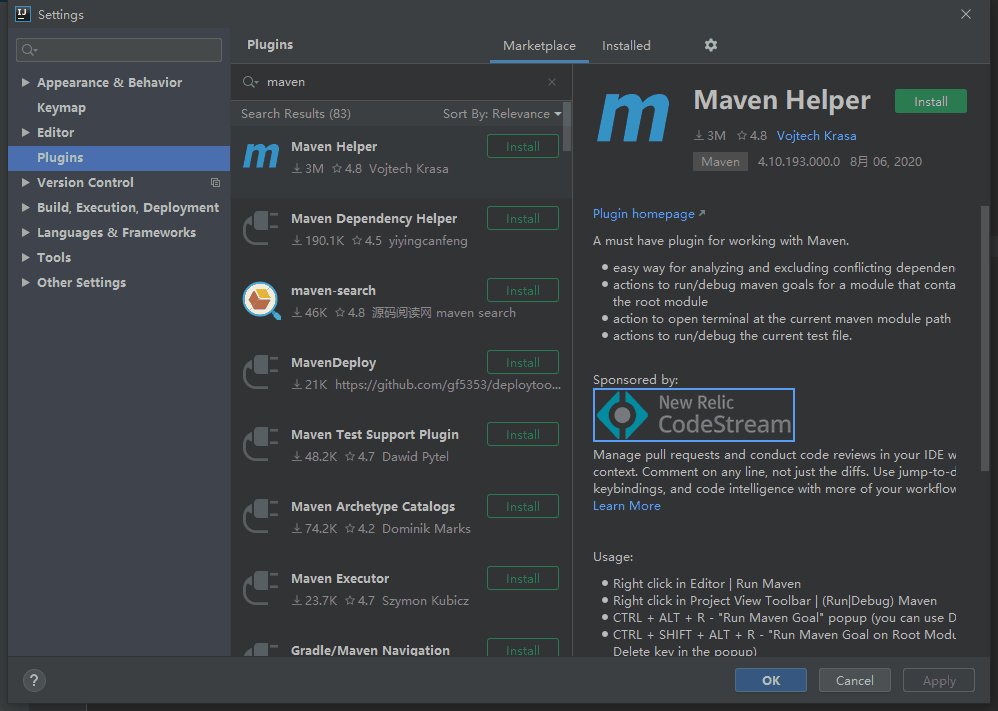Switch to the Installed tab
This screenshot has height=711, width=998.
pos(626,46)
